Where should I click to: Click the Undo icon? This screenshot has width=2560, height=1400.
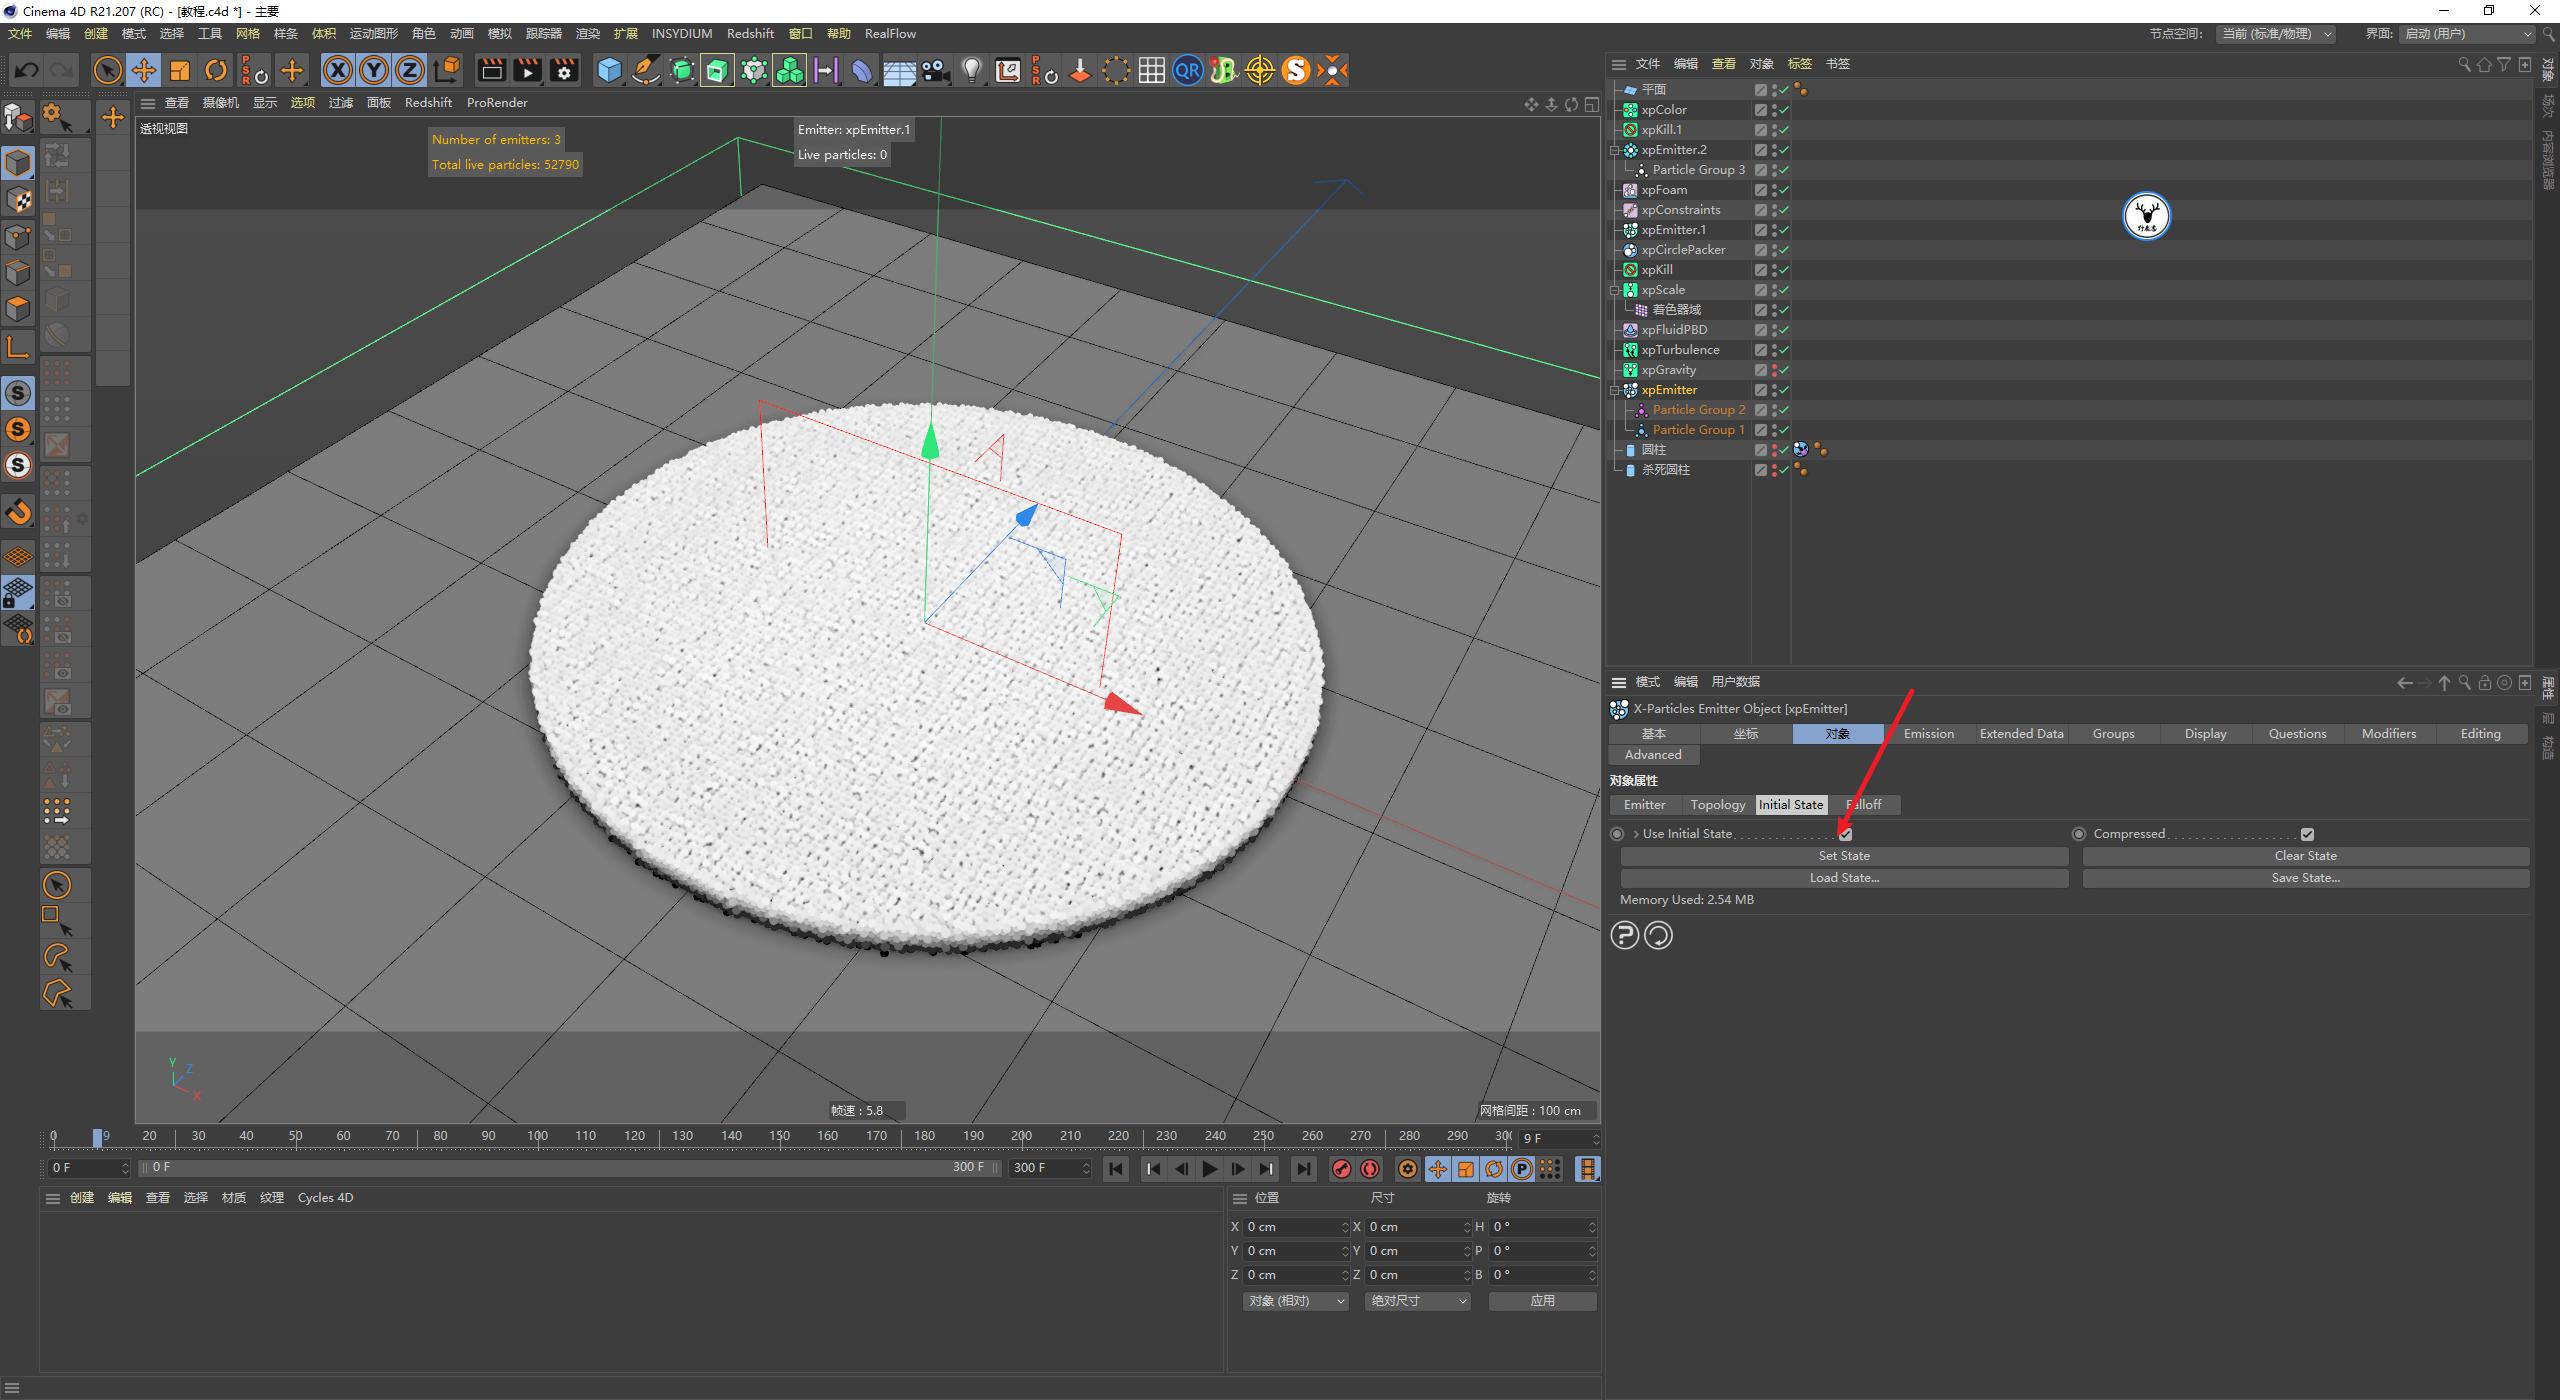(x=27, y=69)
